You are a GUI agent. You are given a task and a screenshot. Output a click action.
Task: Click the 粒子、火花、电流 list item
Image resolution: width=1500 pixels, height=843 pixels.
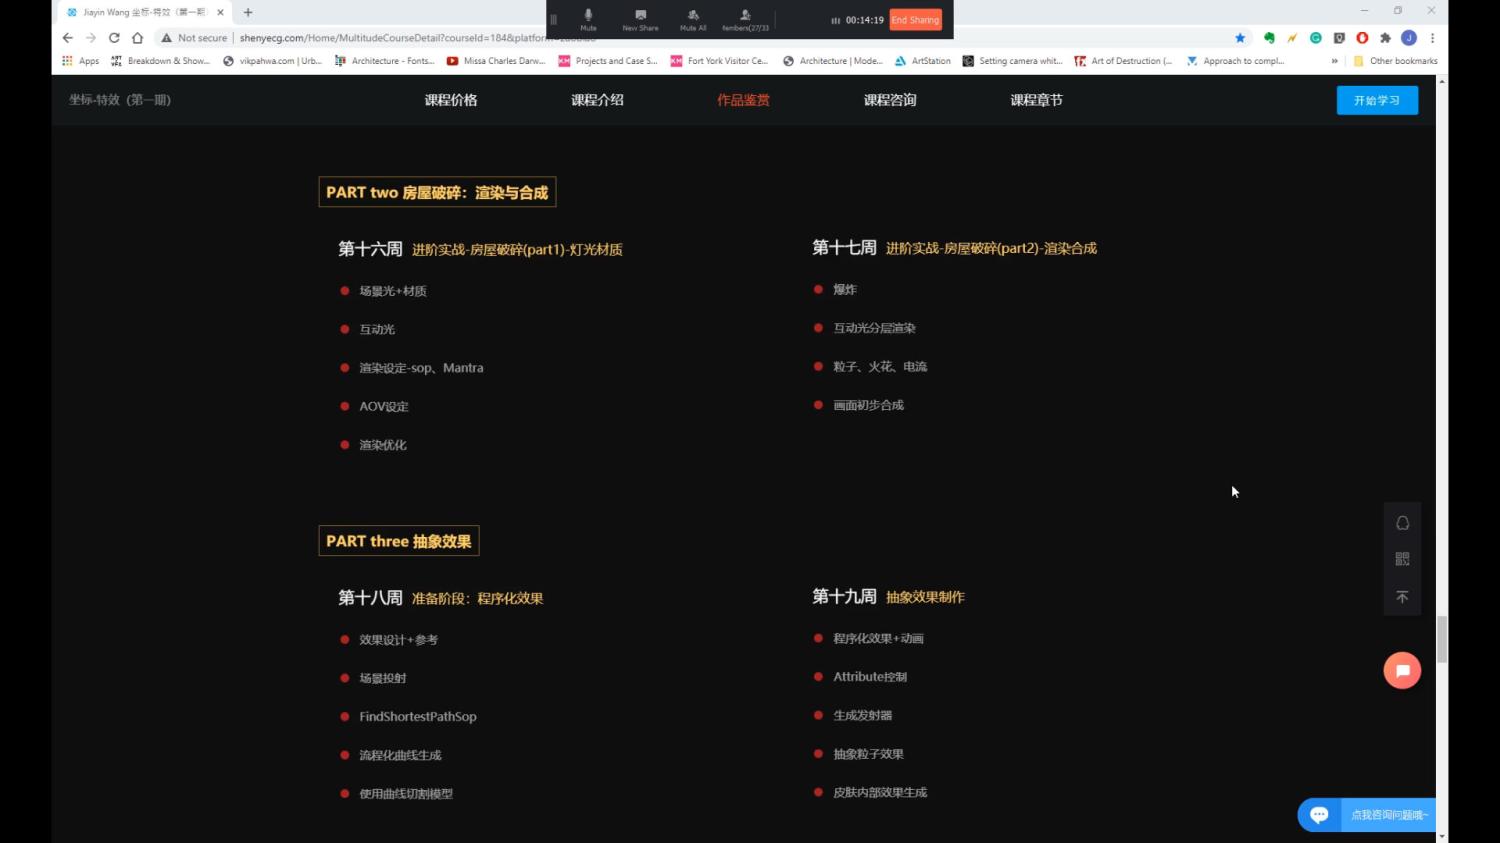coord(880,367)
